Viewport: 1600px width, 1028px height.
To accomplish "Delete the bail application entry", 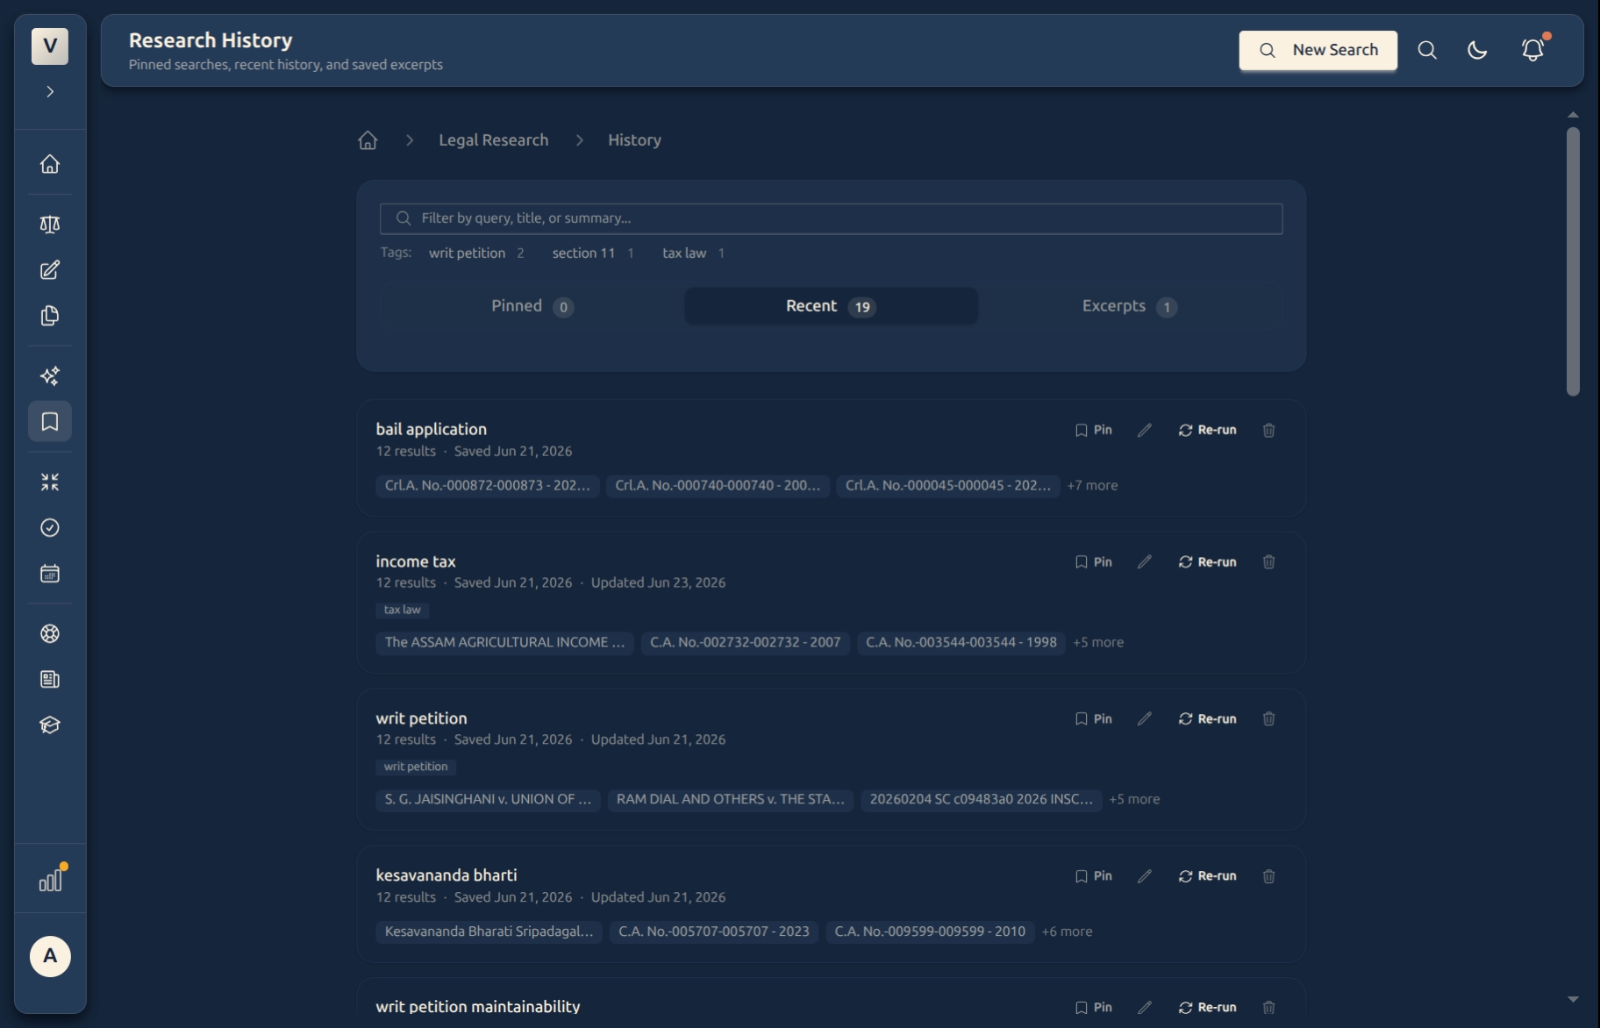I will pyautogui.click(x=1269, y=430).
